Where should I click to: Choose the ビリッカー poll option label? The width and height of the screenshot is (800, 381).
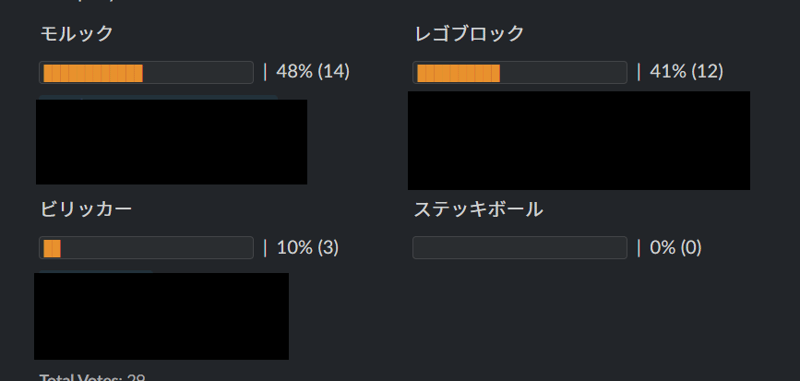pyautogui.click(x=86, y=209)
